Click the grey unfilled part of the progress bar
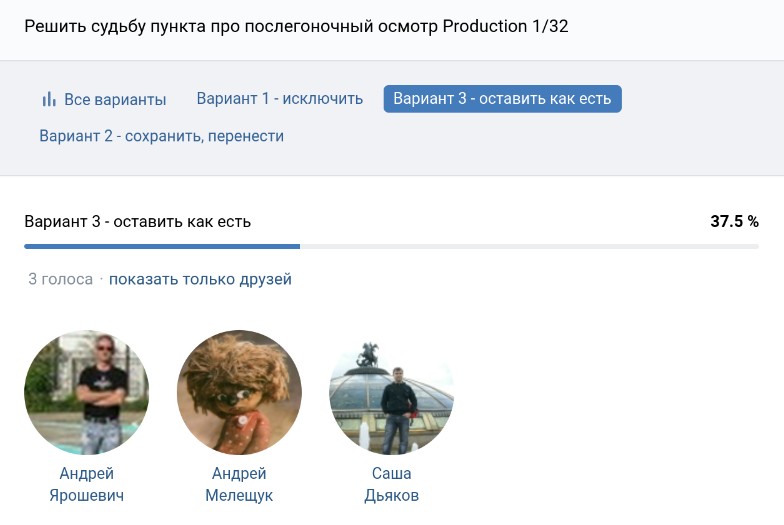Viewport: 784px width, 525px height. 530,246
